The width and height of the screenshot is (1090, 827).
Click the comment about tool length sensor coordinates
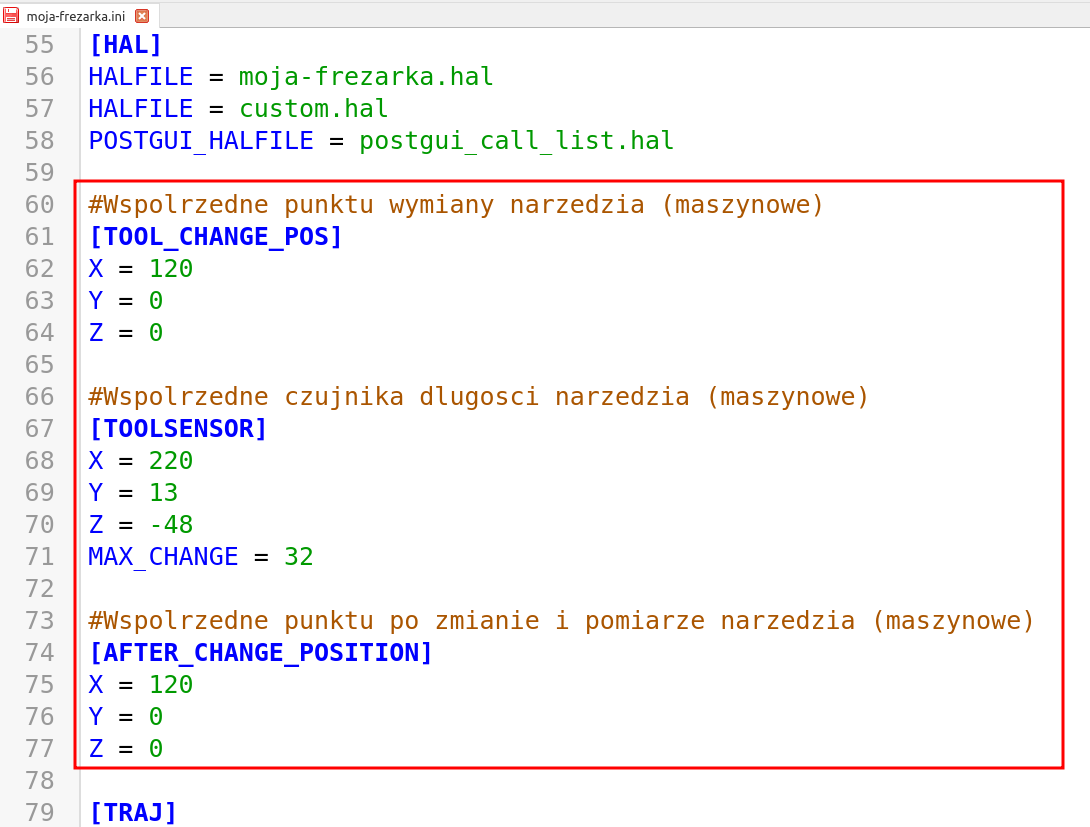(478, 397)
